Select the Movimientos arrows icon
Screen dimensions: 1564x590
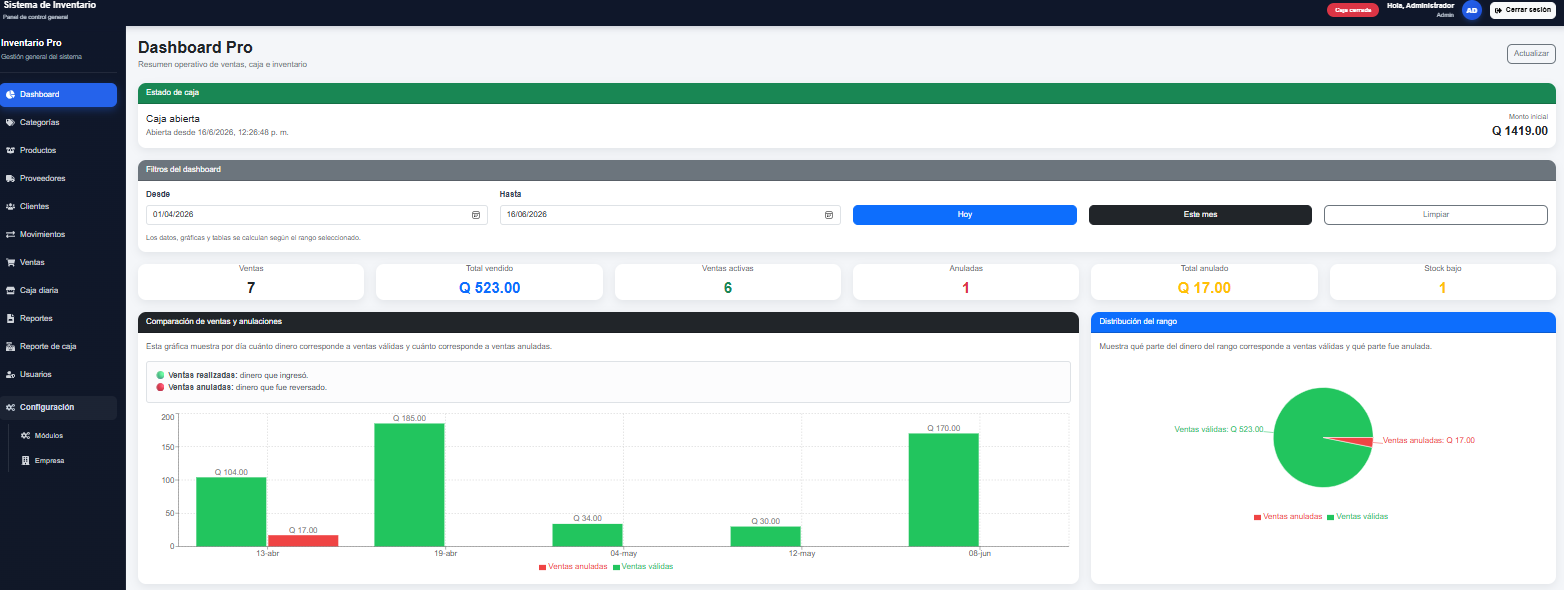click(10, 234)
